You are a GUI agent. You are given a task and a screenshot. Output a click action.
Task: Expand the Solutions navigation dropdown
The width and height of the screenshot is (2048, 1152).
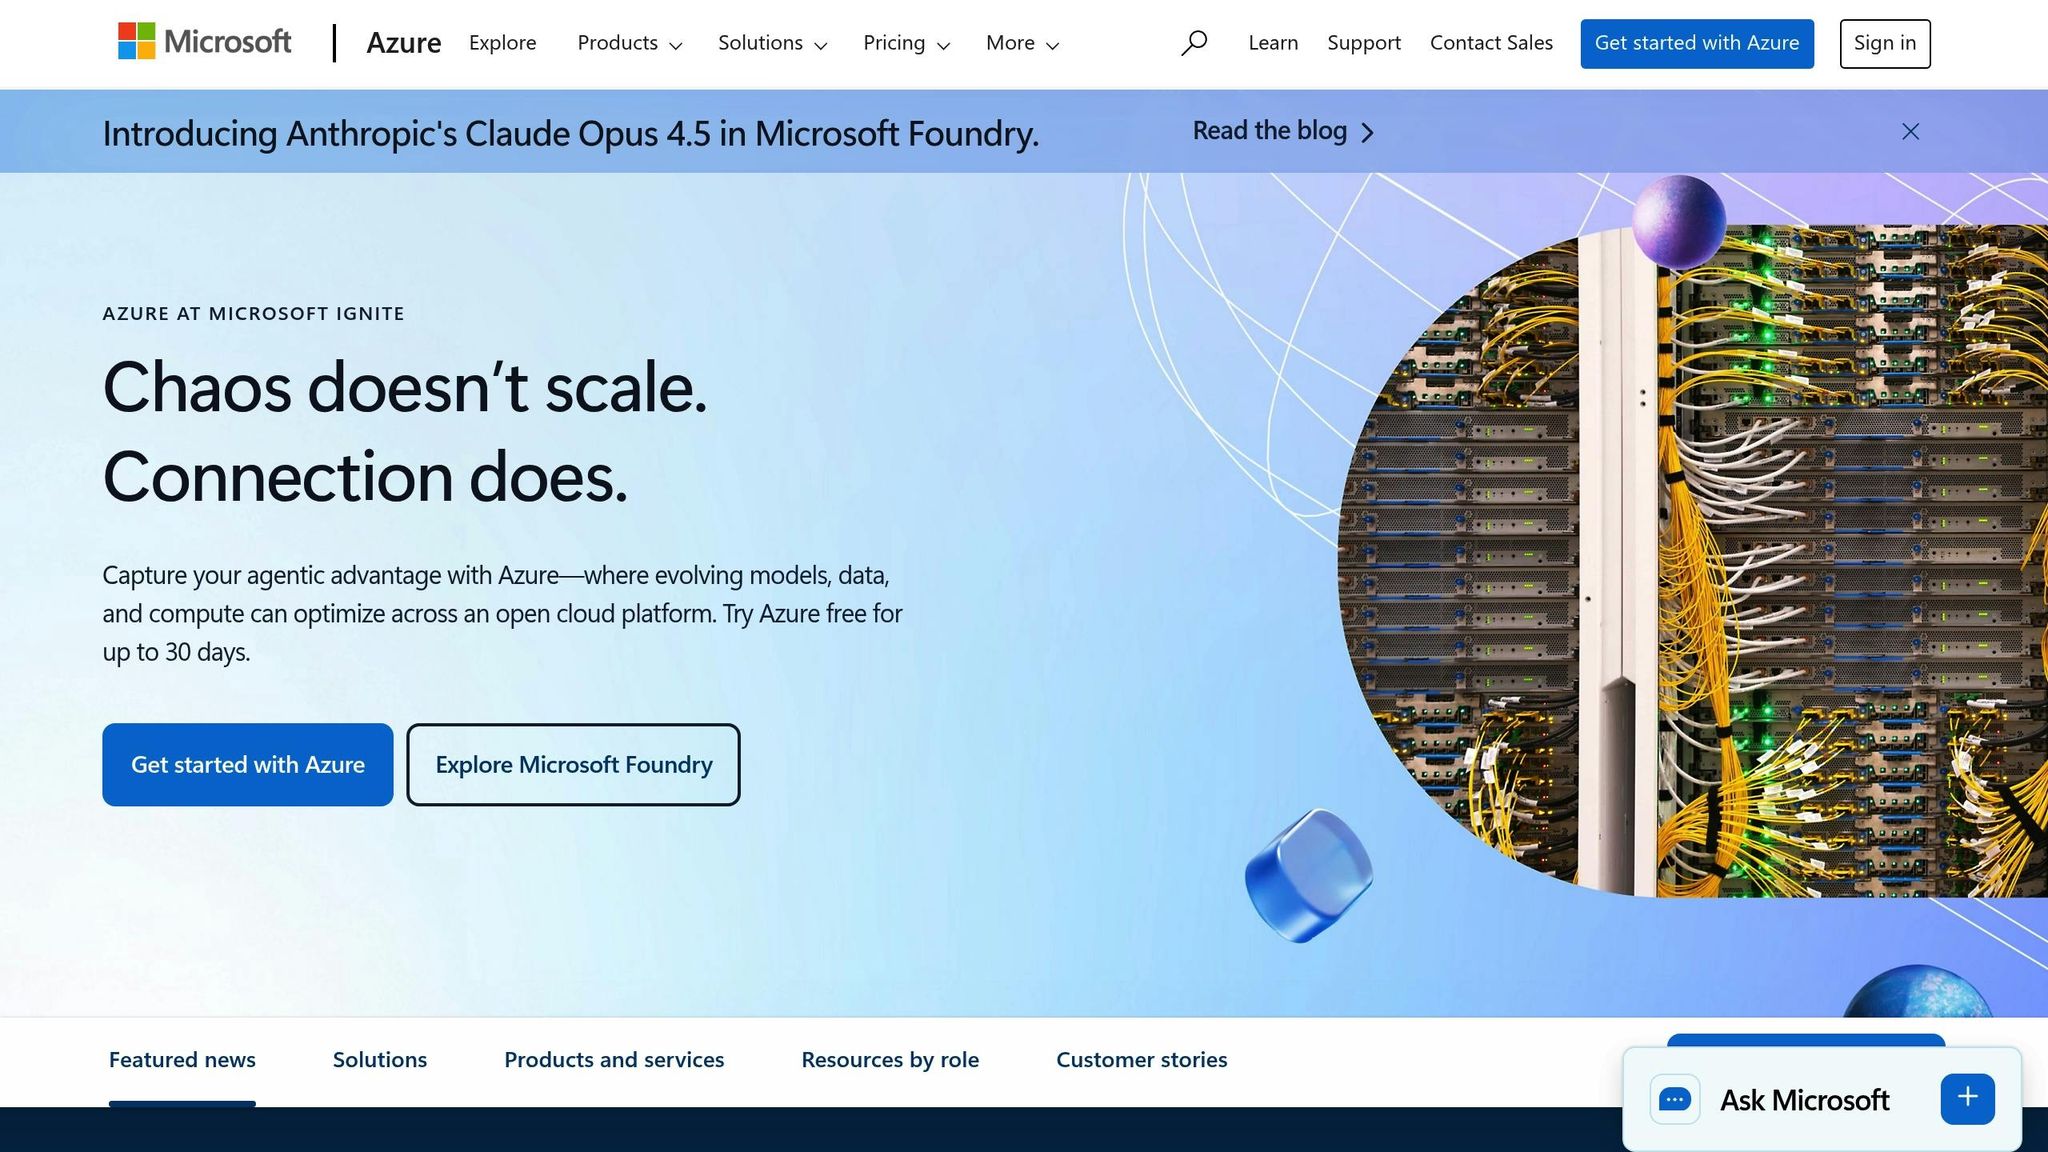[x=771, y=43]
